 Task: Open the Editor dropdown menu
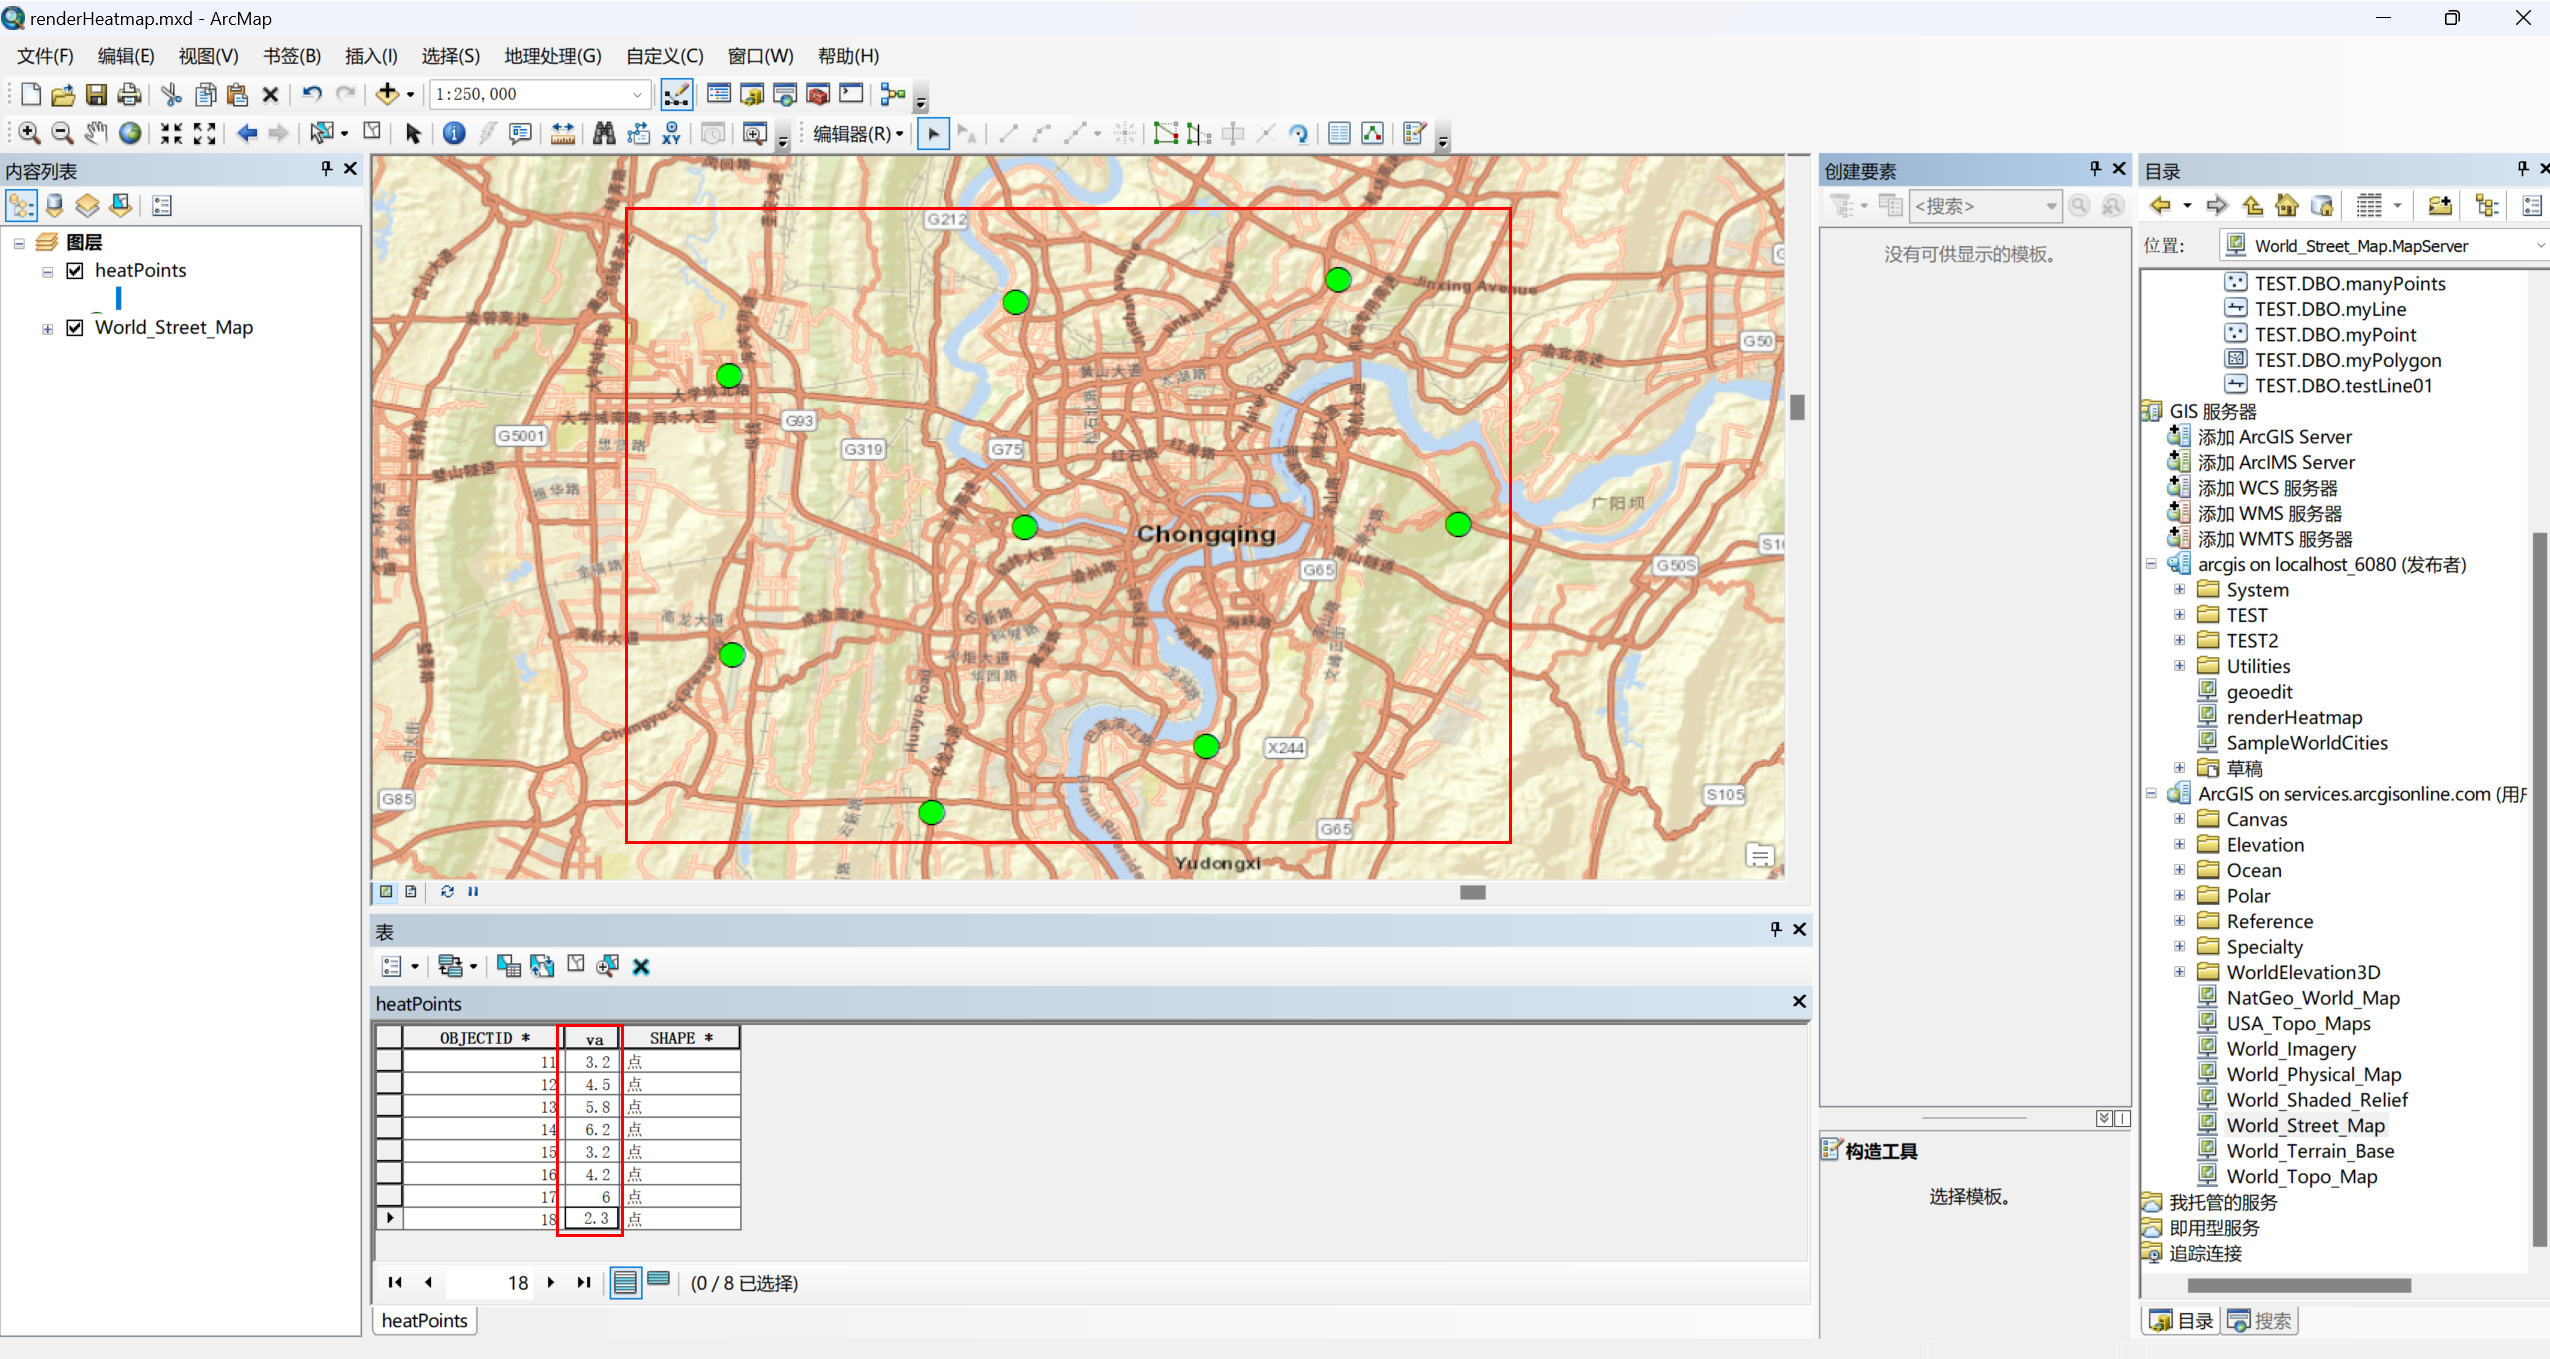point(858,133)
